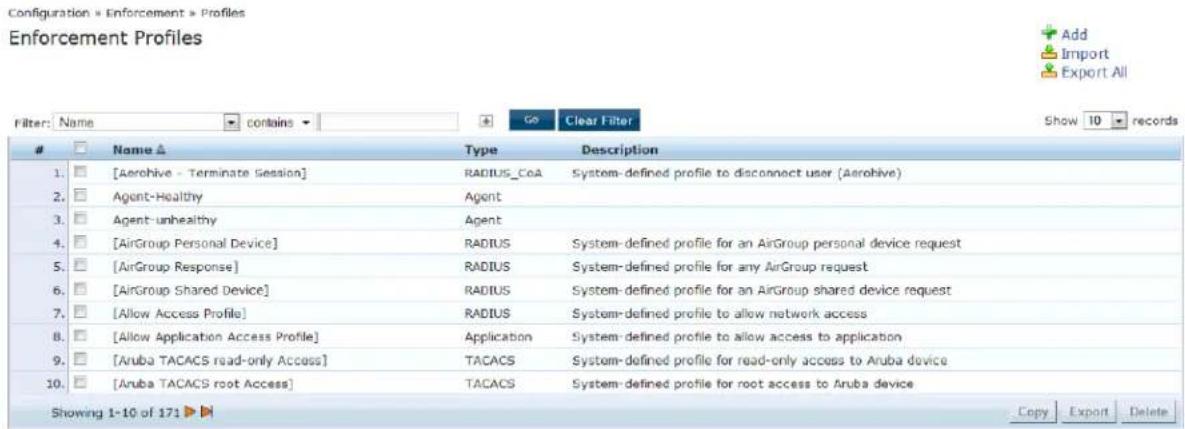Open [AirGroup Response] profile
1185x429 pixels.
pyautogui.click(x=175, y=267)
